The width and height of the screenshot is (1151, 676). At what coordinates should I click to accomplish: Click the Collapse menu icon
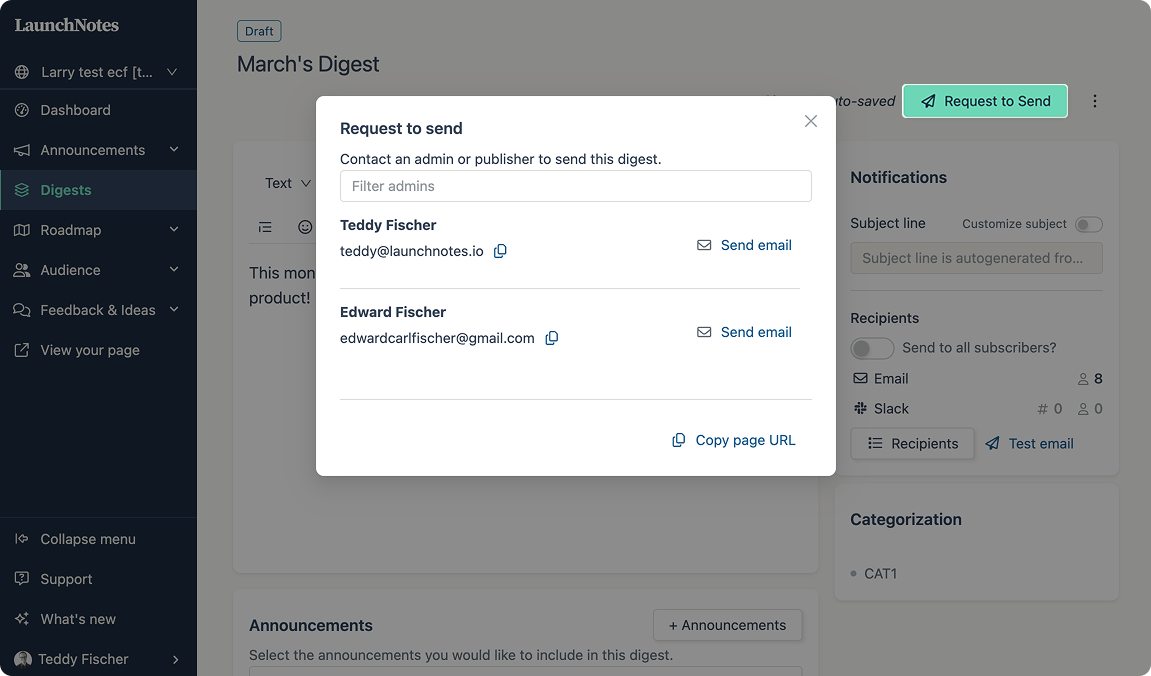click(x=22, y=539)
